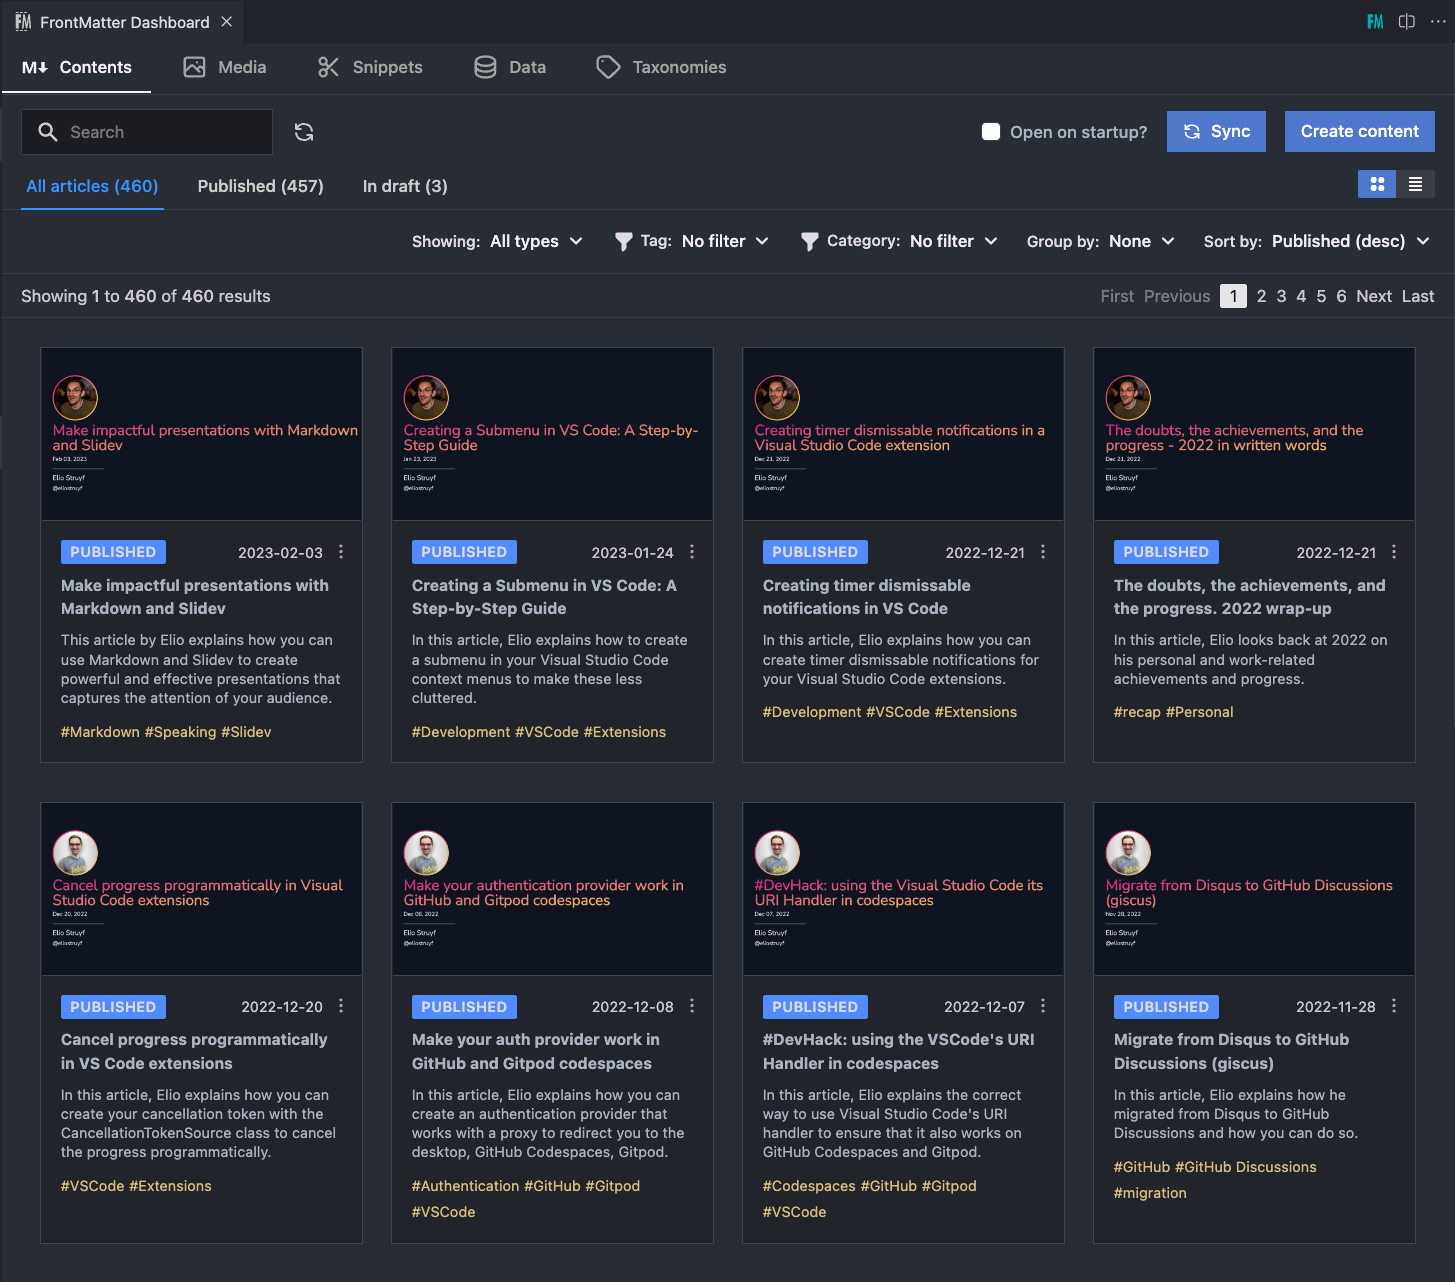
Task: Open the Media tab
Action: (x=225, y=68)
